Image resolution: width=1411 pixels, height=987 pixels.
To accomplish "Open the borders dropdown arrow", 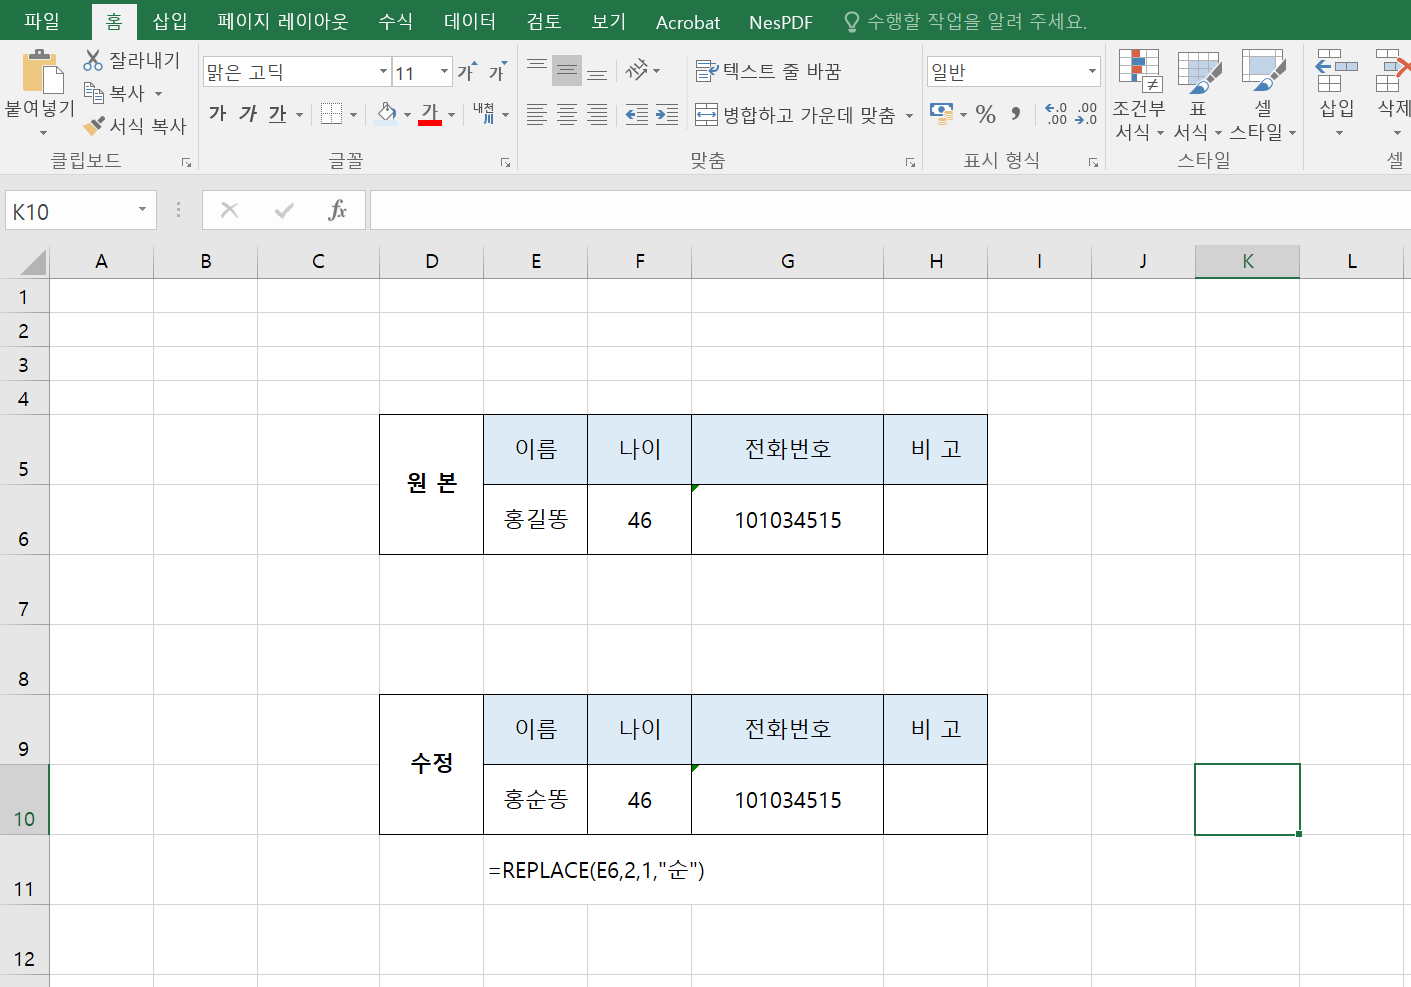I will pyautogui.click(x=353, y=115).
